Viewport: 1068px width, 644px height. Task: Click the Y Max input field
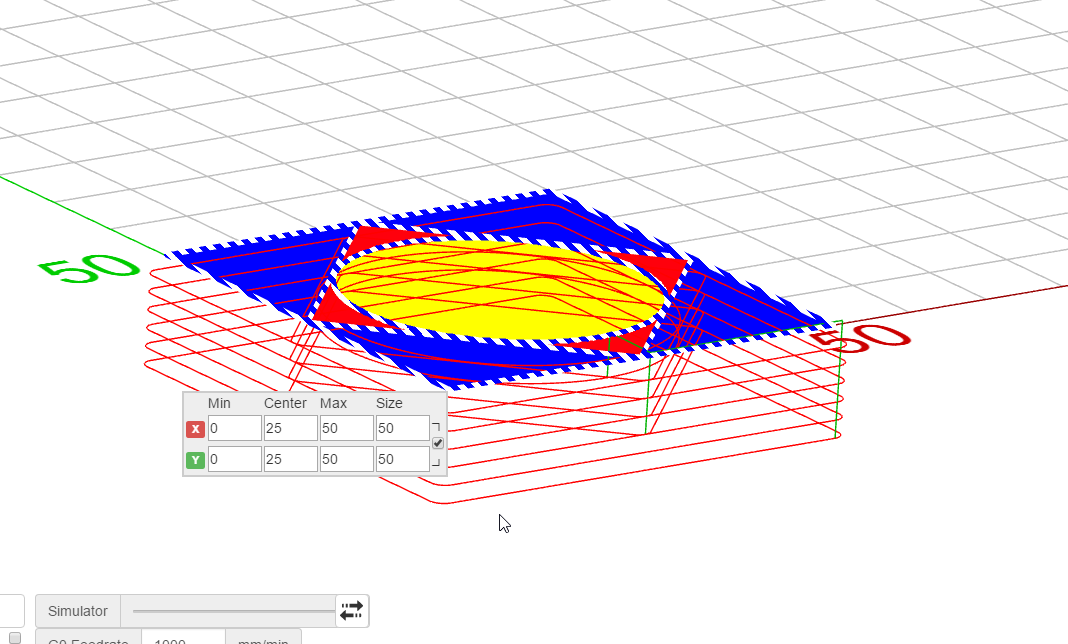click(347, 459)
